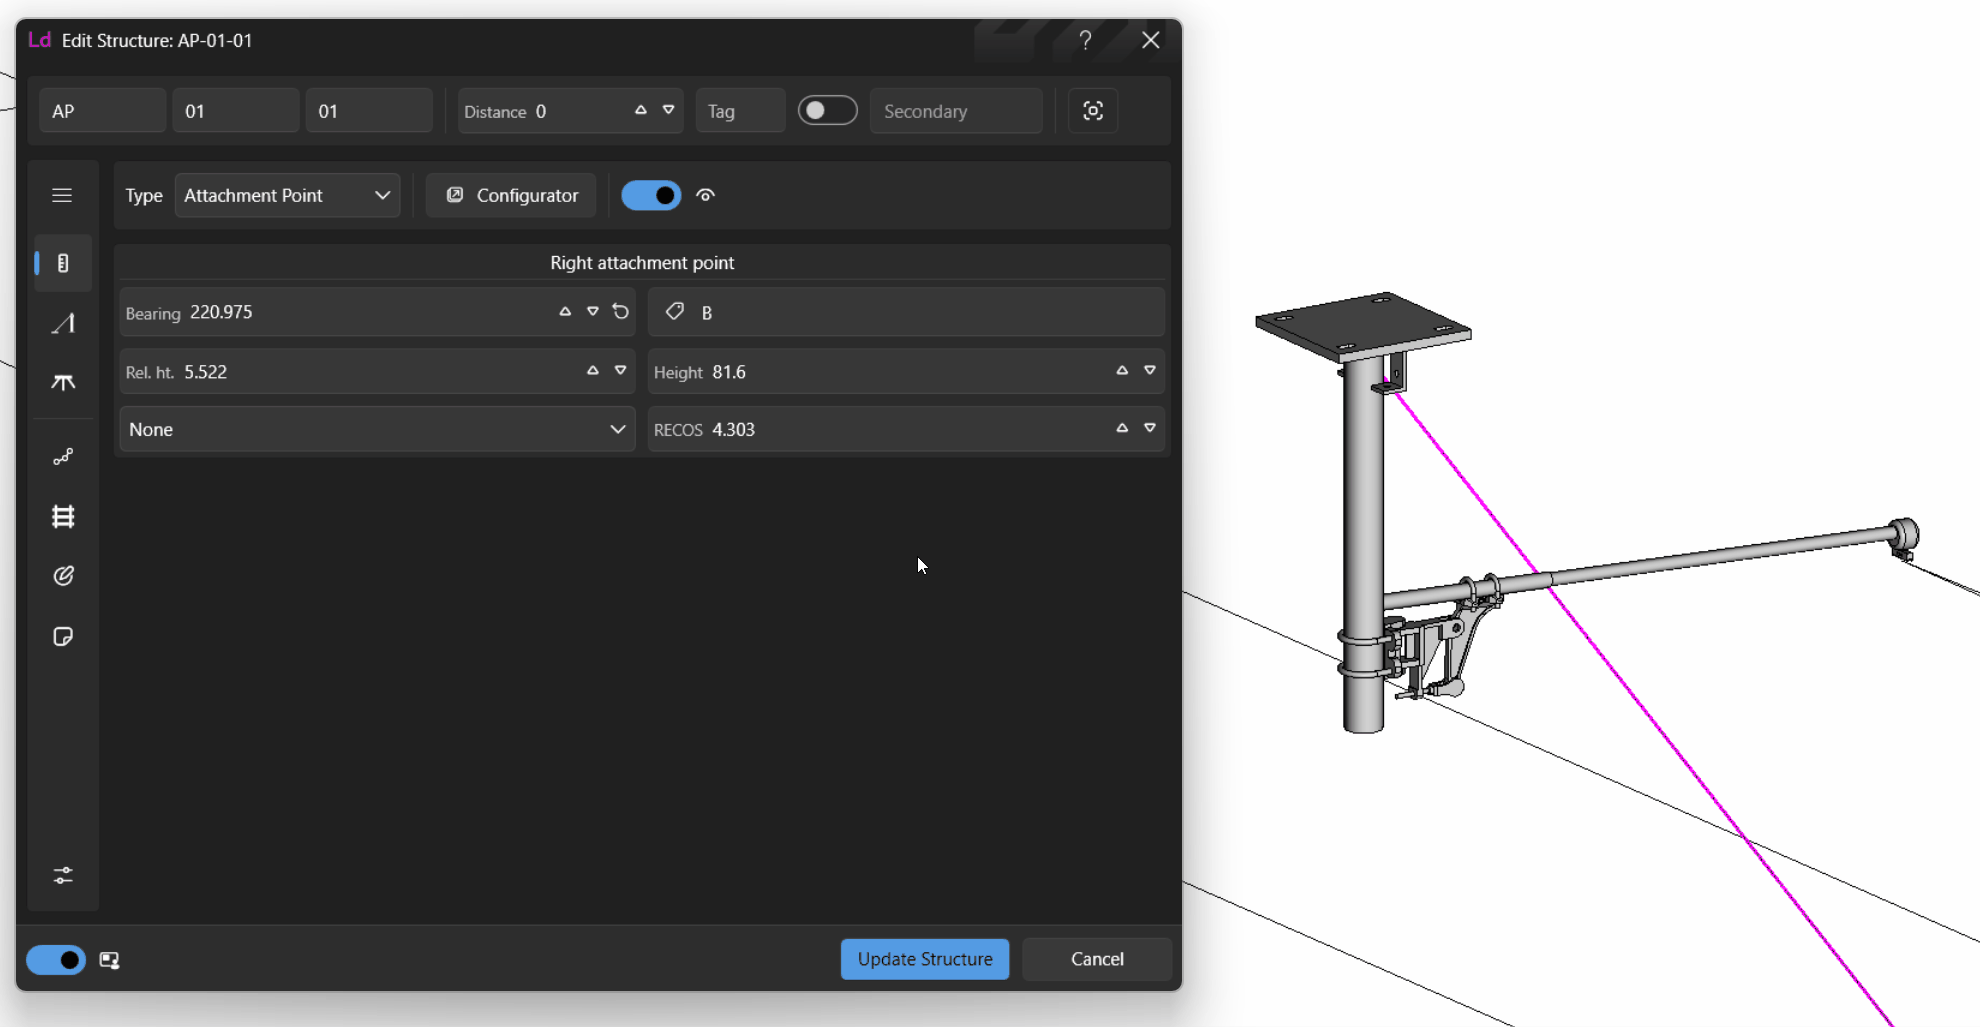Toggle the eye visibility icon
The width and height of the screenshot is (1980, 1027).
(706, 195)
